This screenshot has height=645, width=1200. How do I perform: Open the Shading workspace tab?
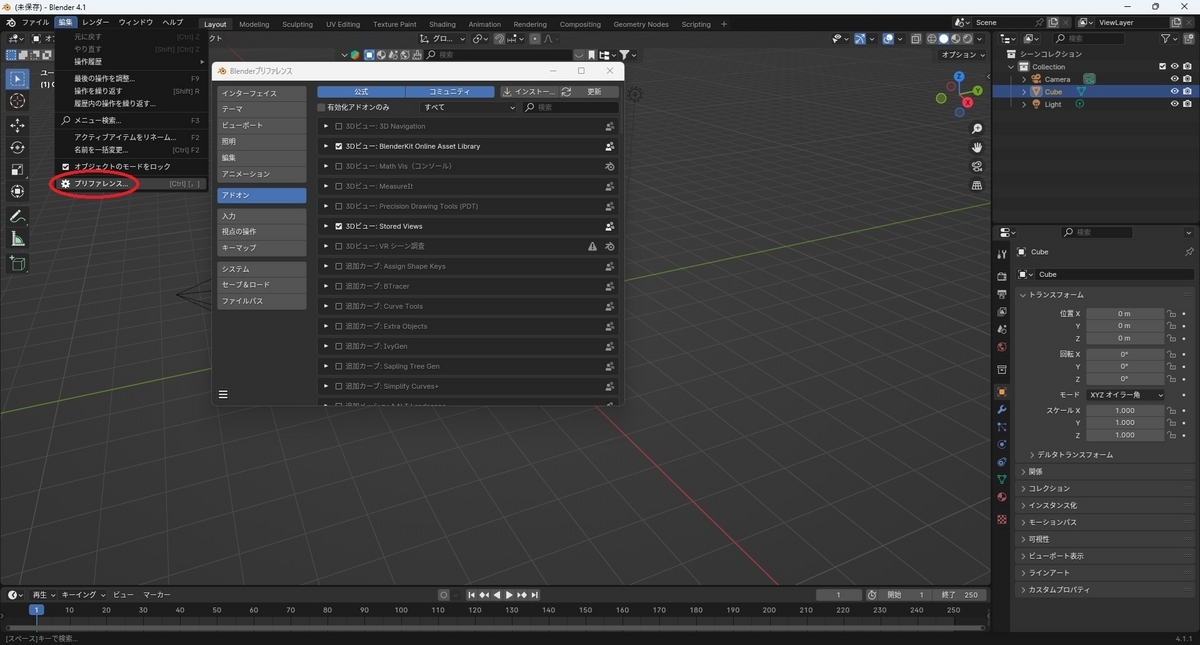coord(442,24)
